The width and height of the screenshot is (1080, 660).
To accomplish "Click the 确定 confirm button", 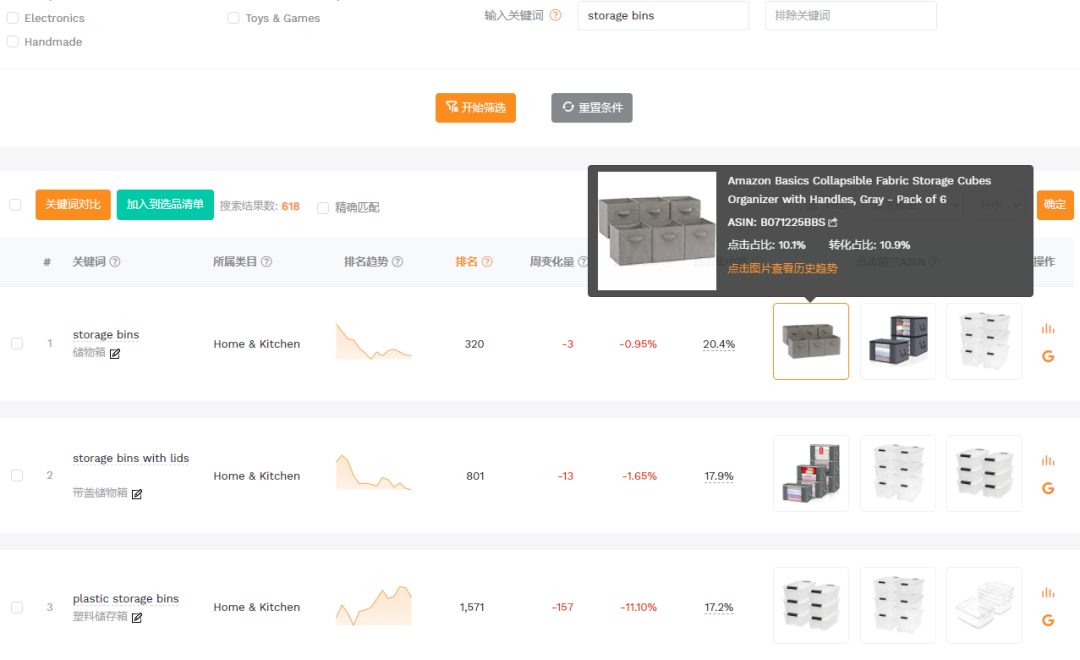I will coord(1055,205).
